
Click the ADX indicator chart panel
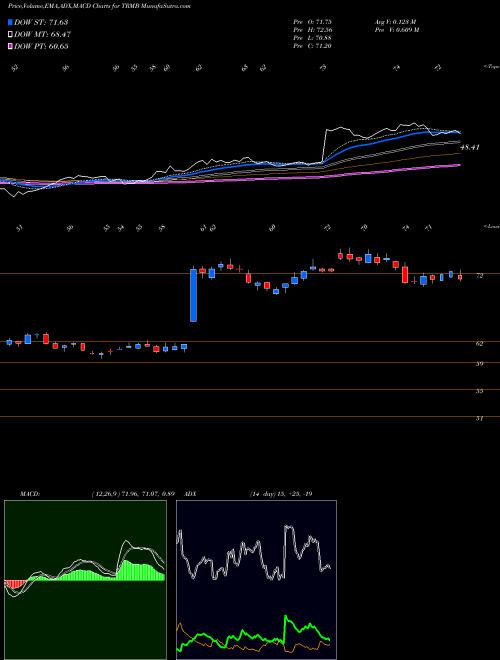coord(256,580)
